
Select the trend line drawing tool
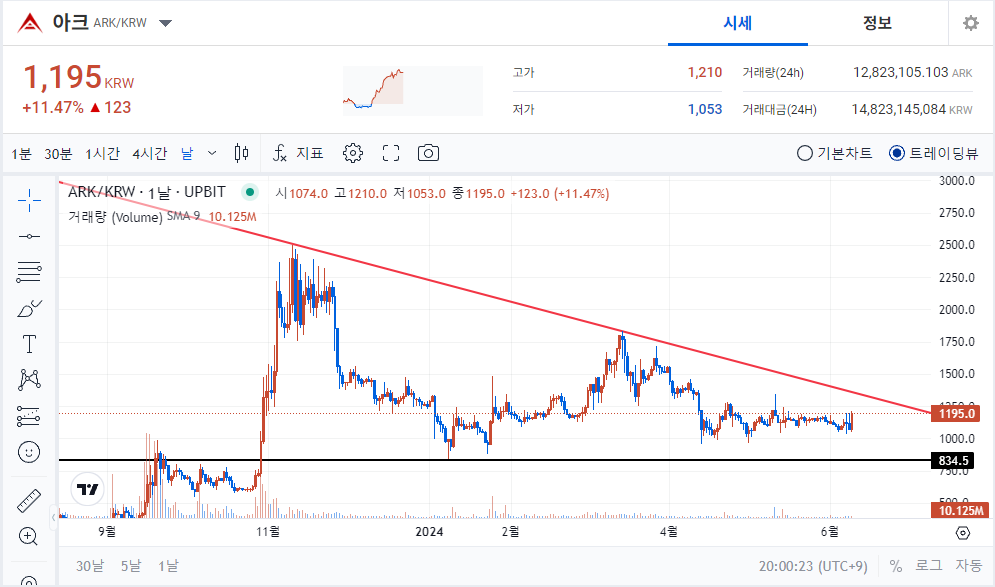click(x=29, y=237)
